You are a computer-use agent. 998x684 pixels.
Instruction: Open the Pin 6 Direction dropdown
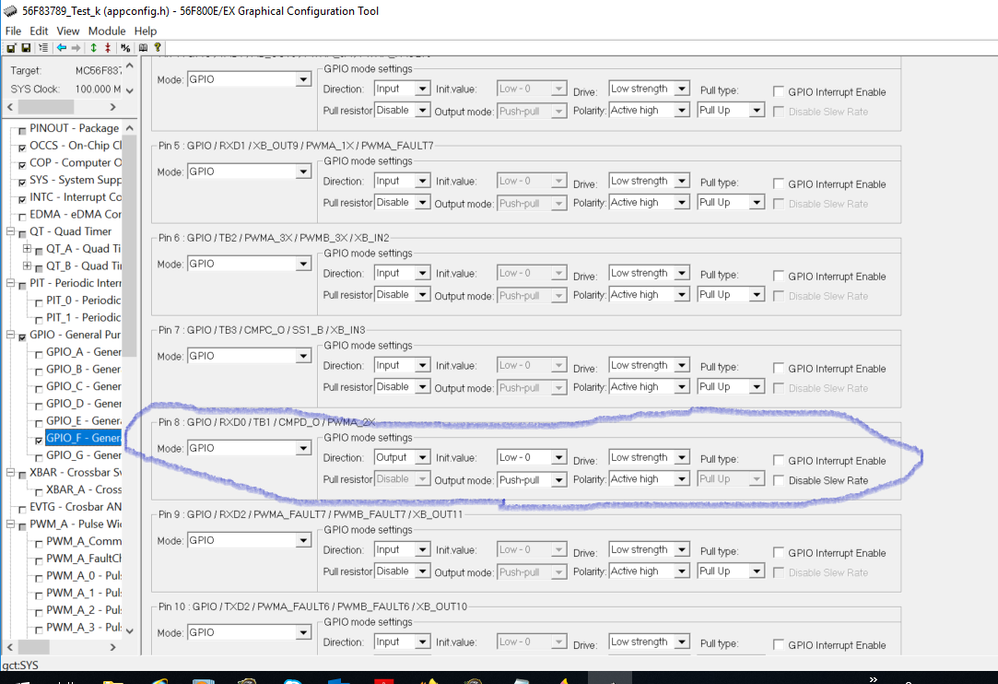click(x=422, y=273)
